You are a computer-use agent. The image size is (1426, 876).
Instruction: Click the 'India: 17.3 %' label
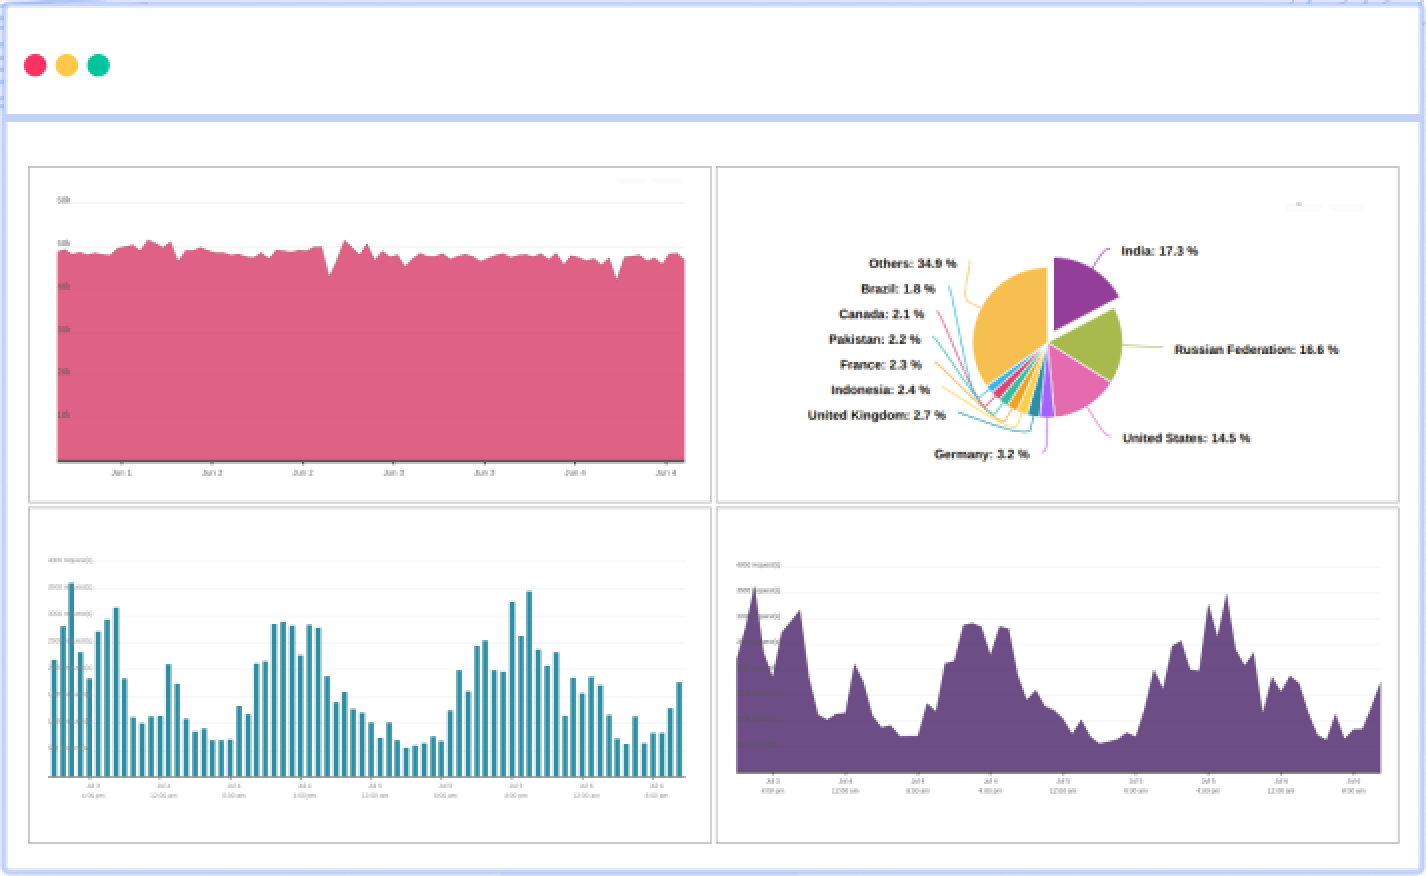(1159, 251)
